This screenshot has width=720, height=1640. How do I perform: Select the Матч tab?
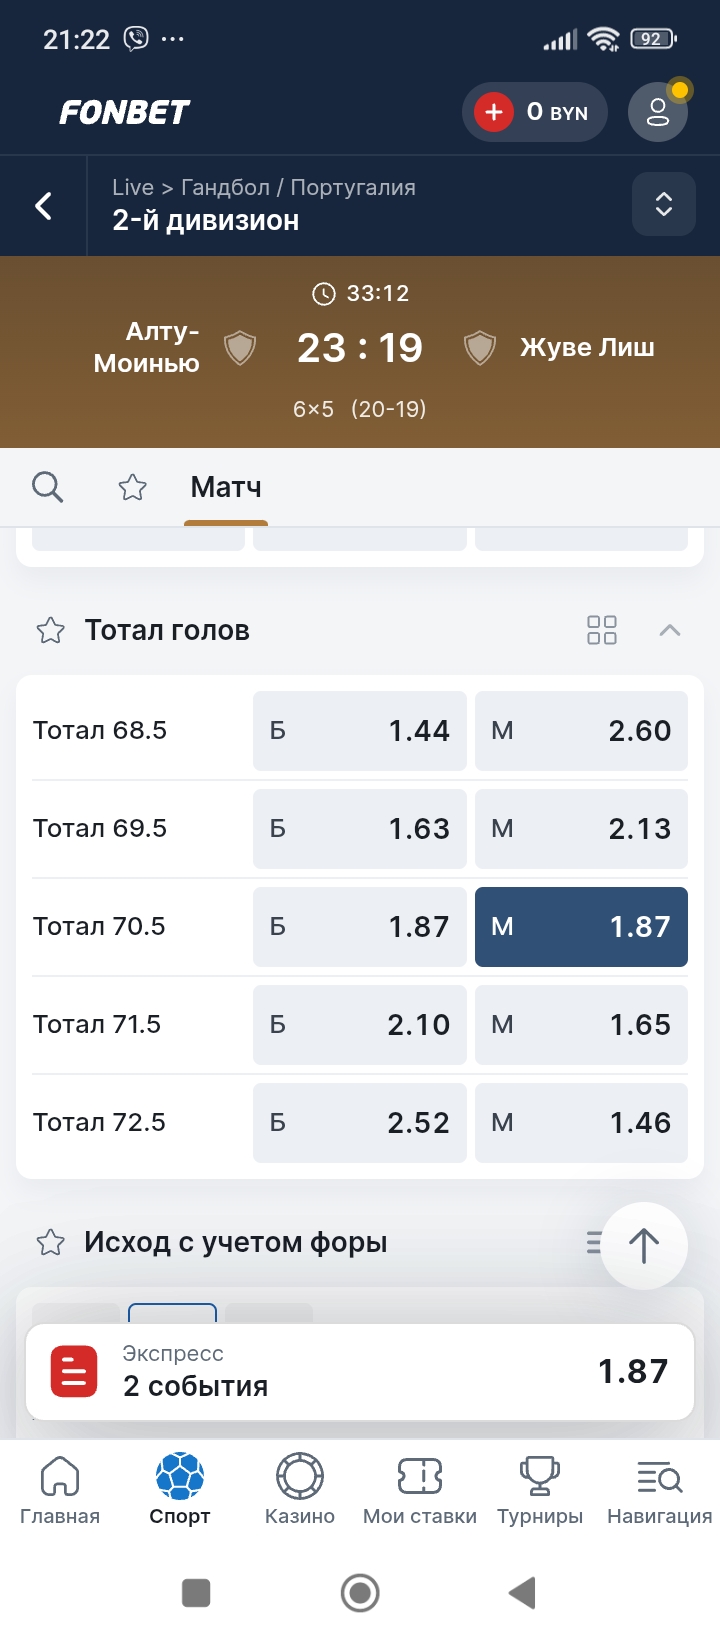[x=226, y=488]
